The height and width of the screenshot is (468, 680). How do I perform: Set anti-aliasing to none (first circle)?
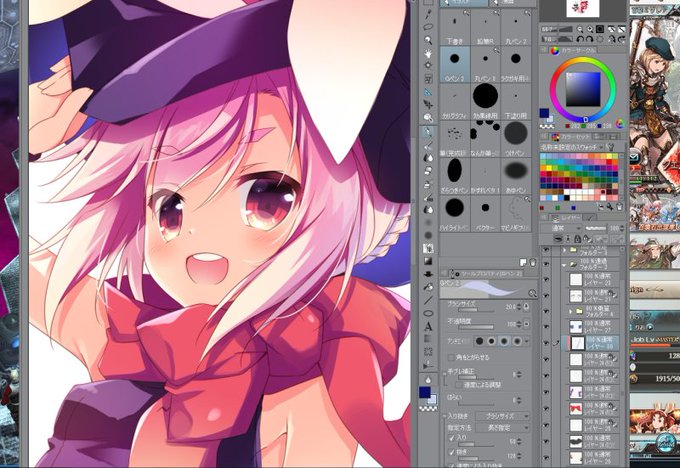coord(479,341)
